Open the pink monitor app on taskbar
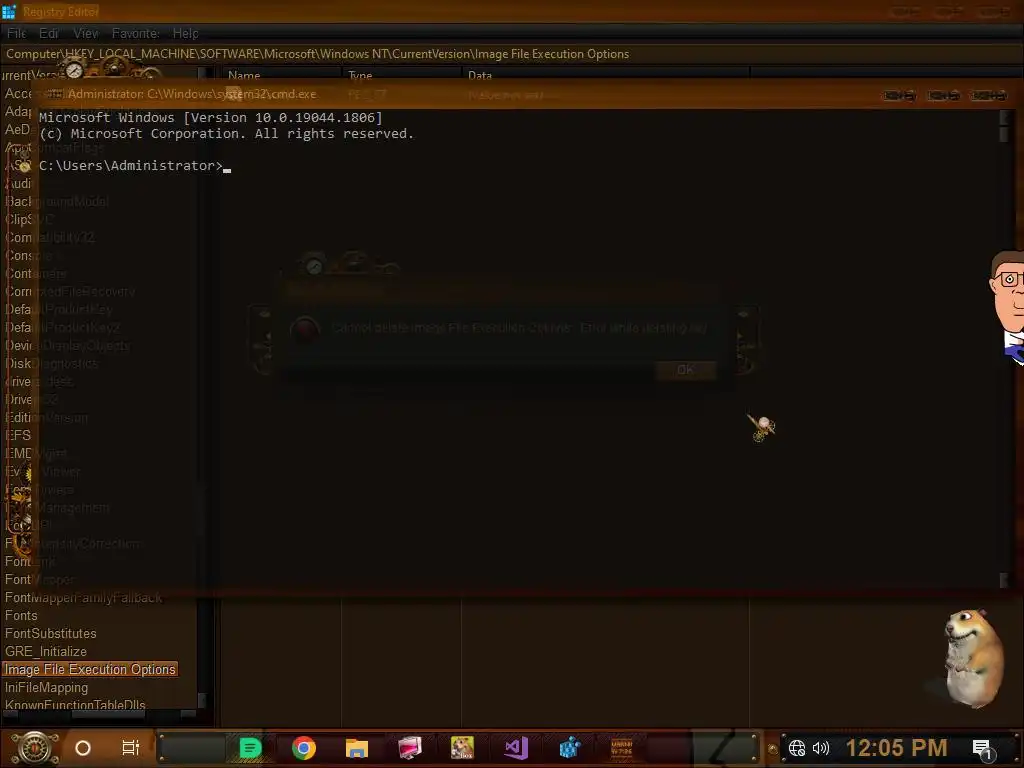The image size is (1024, 768). click(409, 748)
